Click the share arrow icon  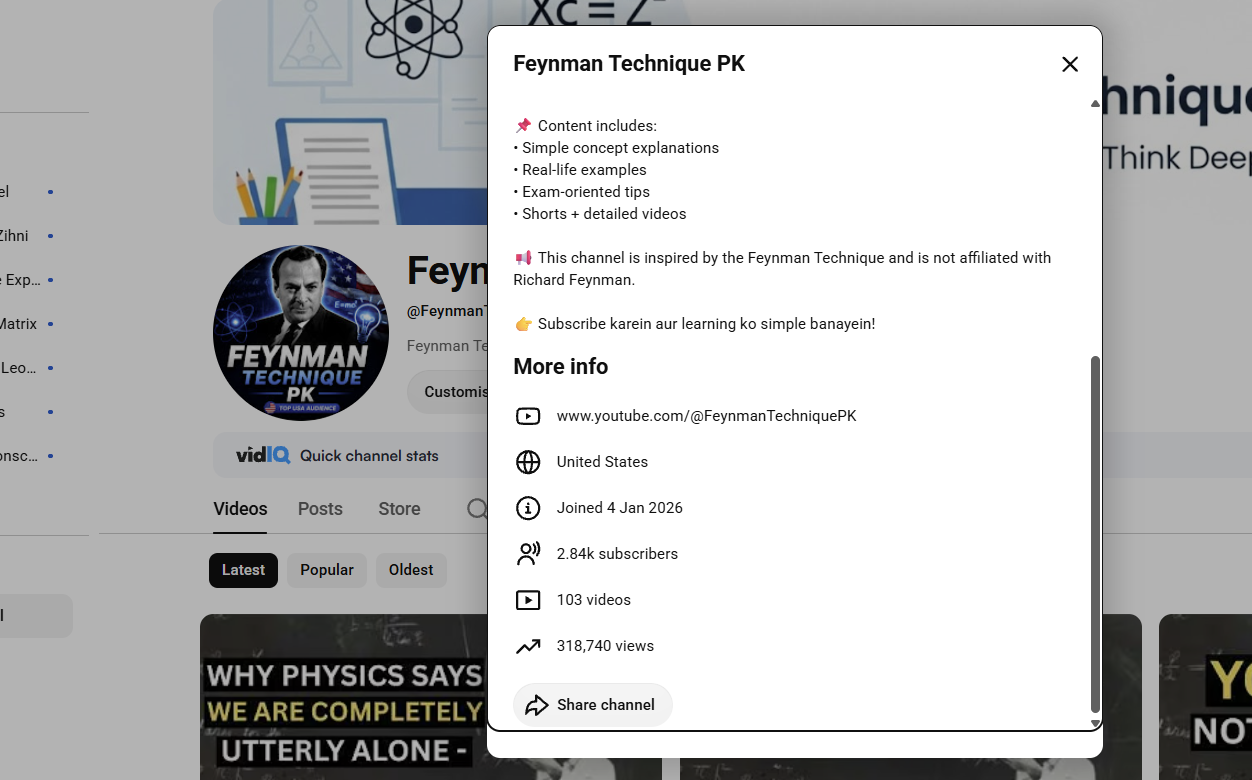pos(537,705)
